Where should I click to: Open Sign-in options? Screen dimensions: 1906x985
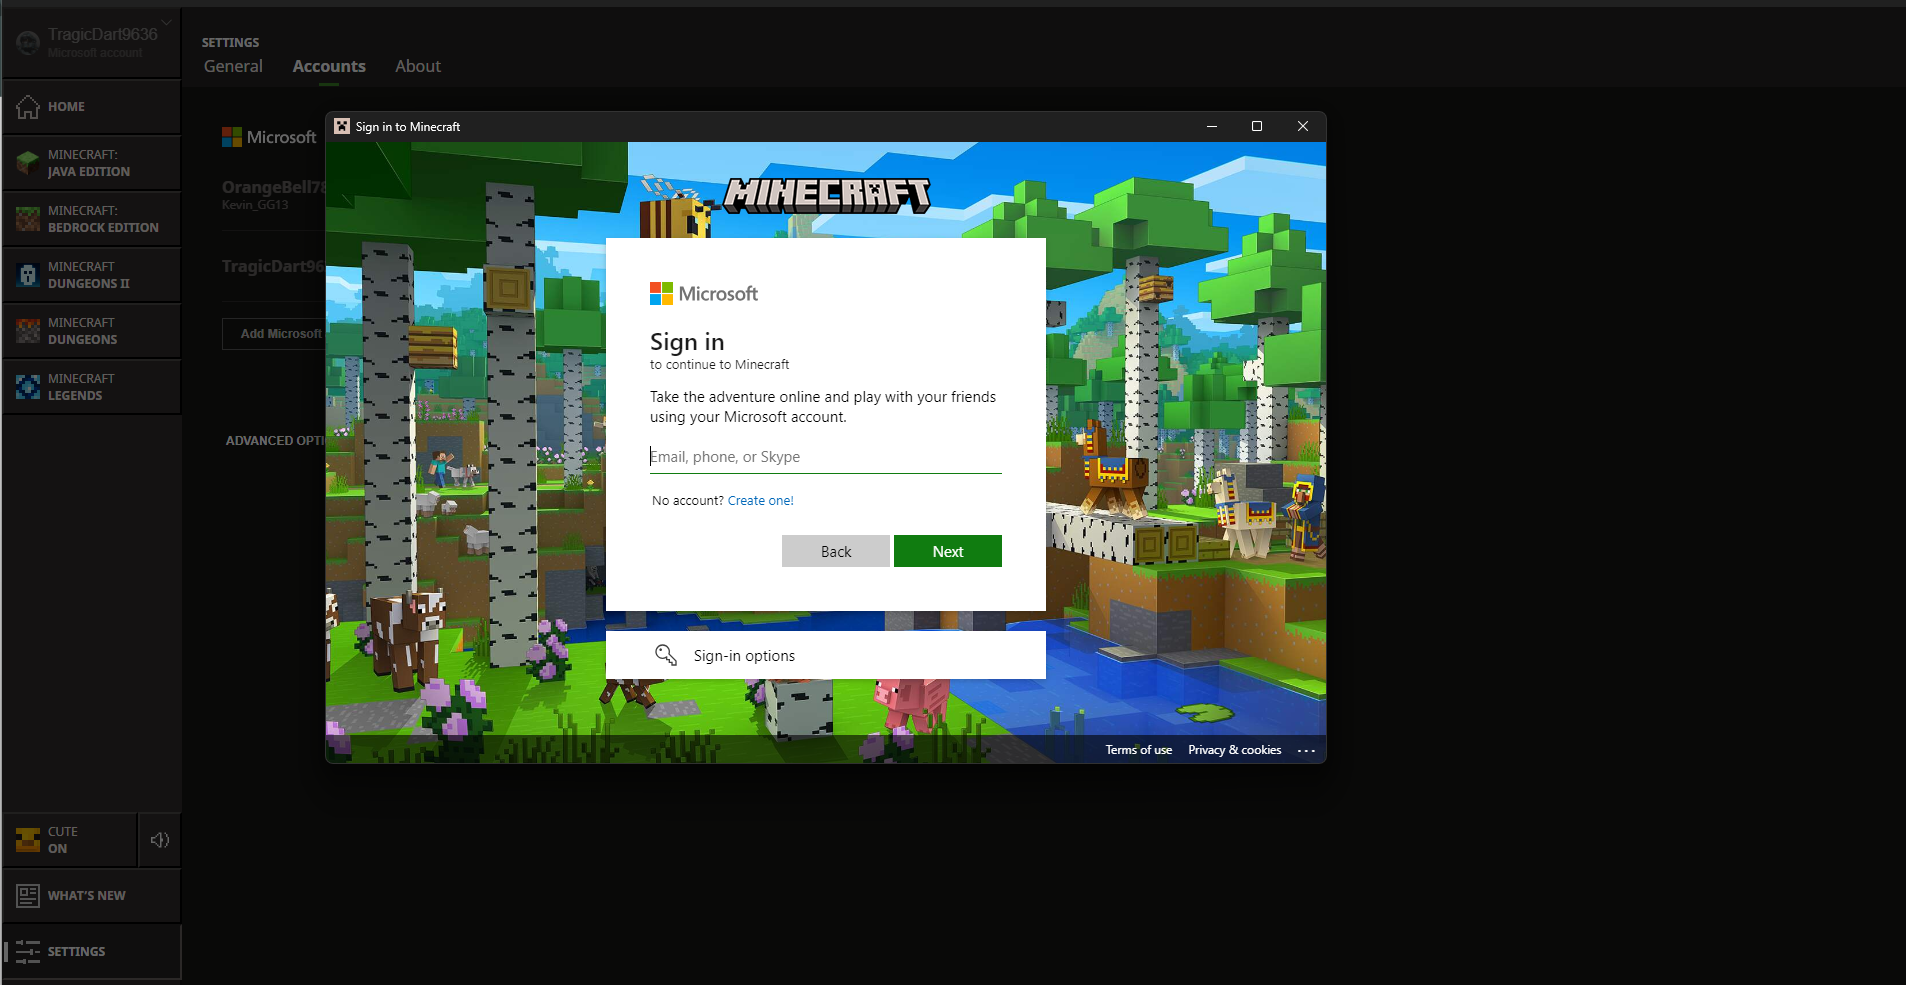point(826,655)
